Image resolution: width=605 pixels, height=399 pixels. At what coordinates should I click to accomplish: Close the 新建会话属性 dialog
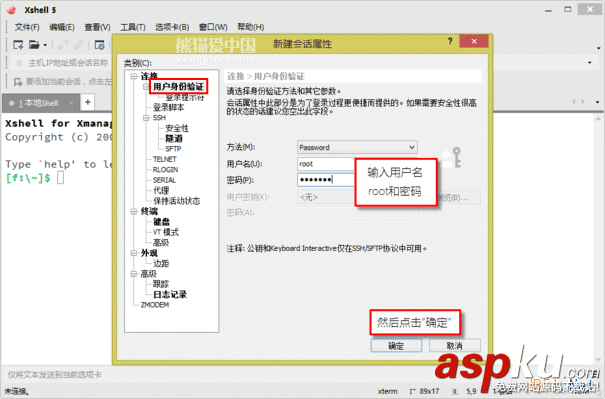[x=474, y=41]
